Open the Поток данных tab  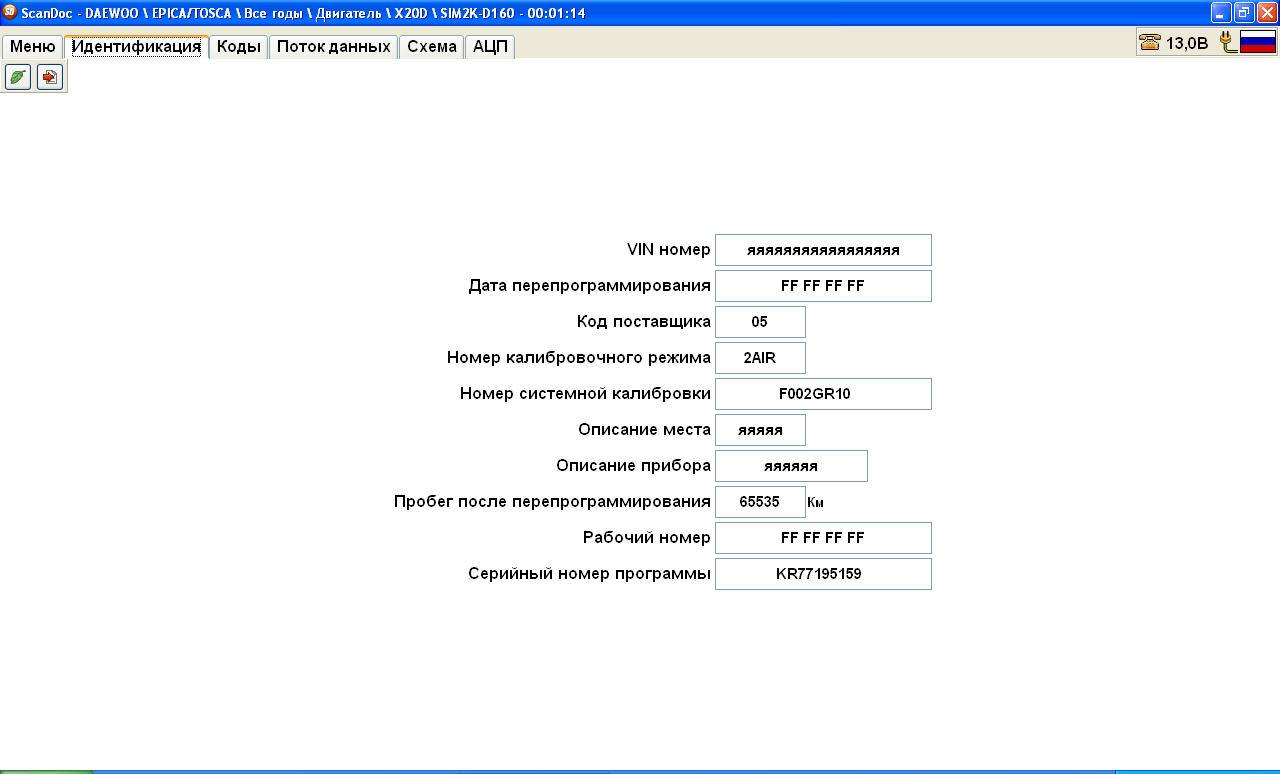(x=333, y=47)
